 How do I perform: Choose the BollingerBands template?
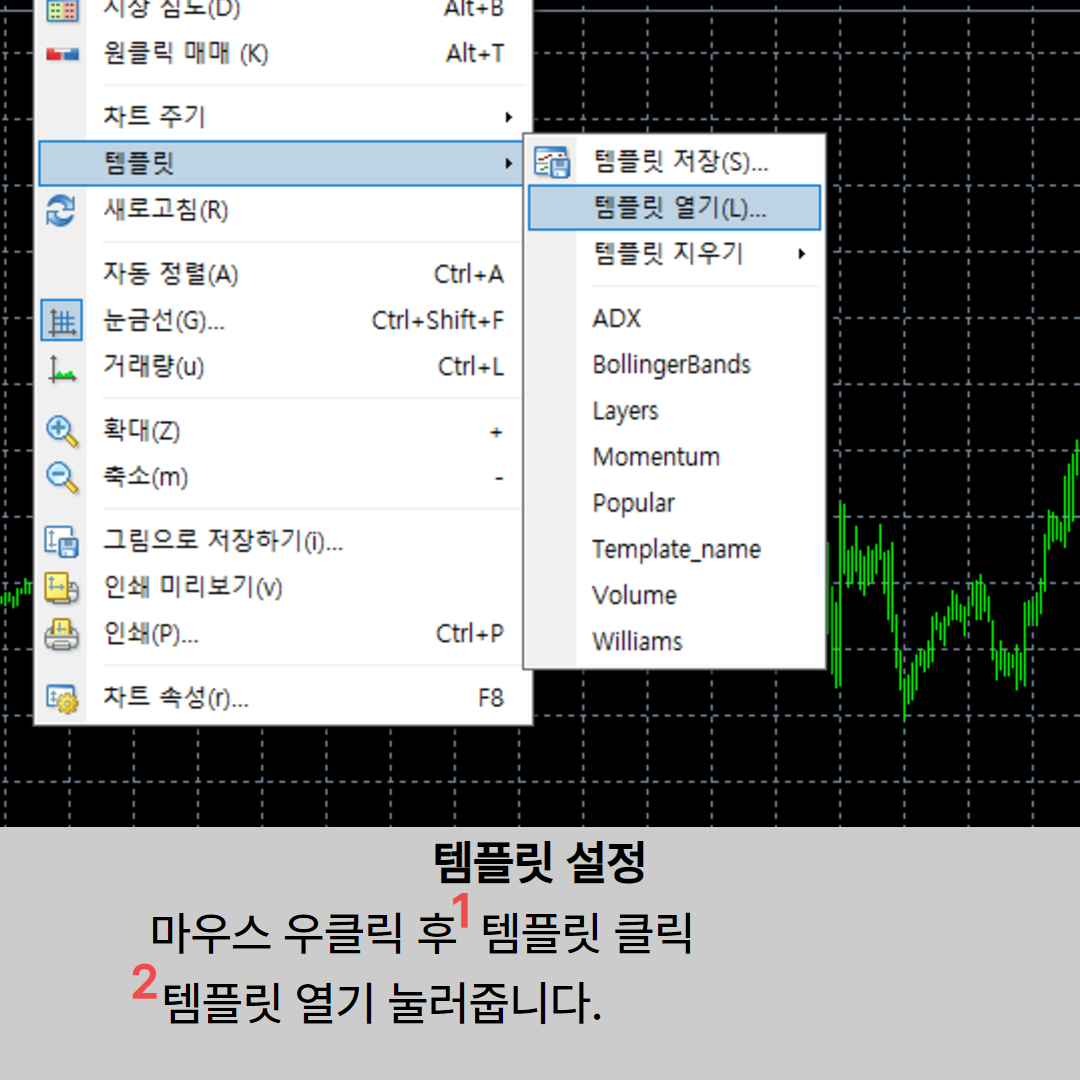671,365
